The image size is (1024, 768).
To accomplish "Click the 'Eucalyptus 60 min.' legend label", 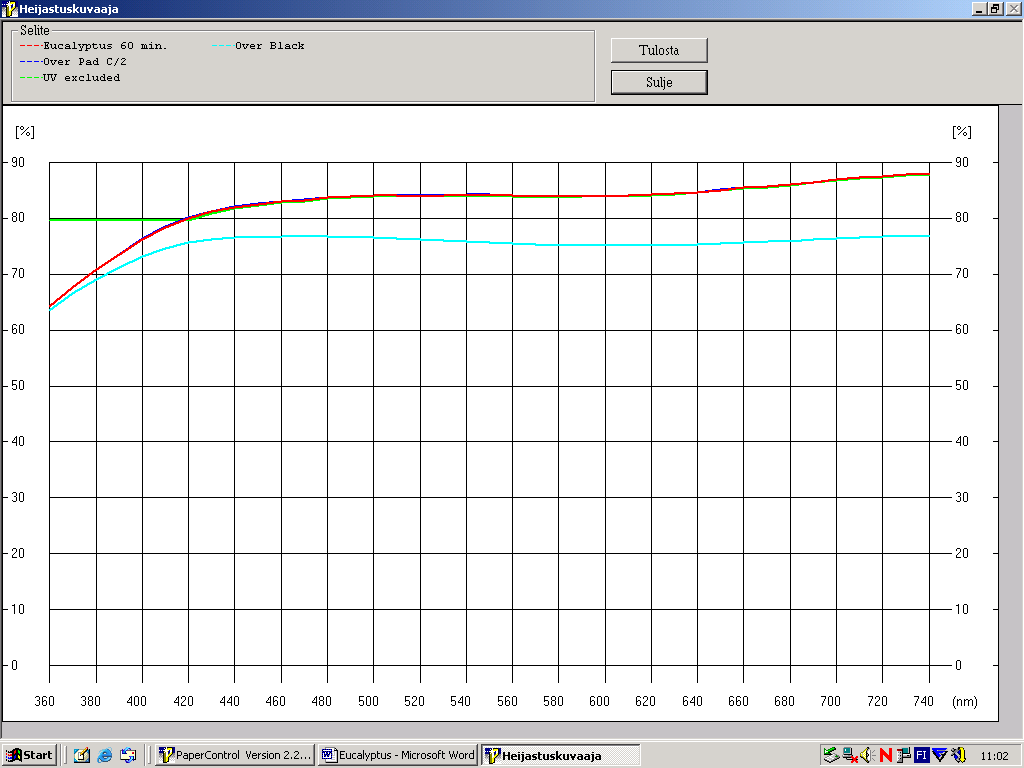I will [x=105, y=46].
